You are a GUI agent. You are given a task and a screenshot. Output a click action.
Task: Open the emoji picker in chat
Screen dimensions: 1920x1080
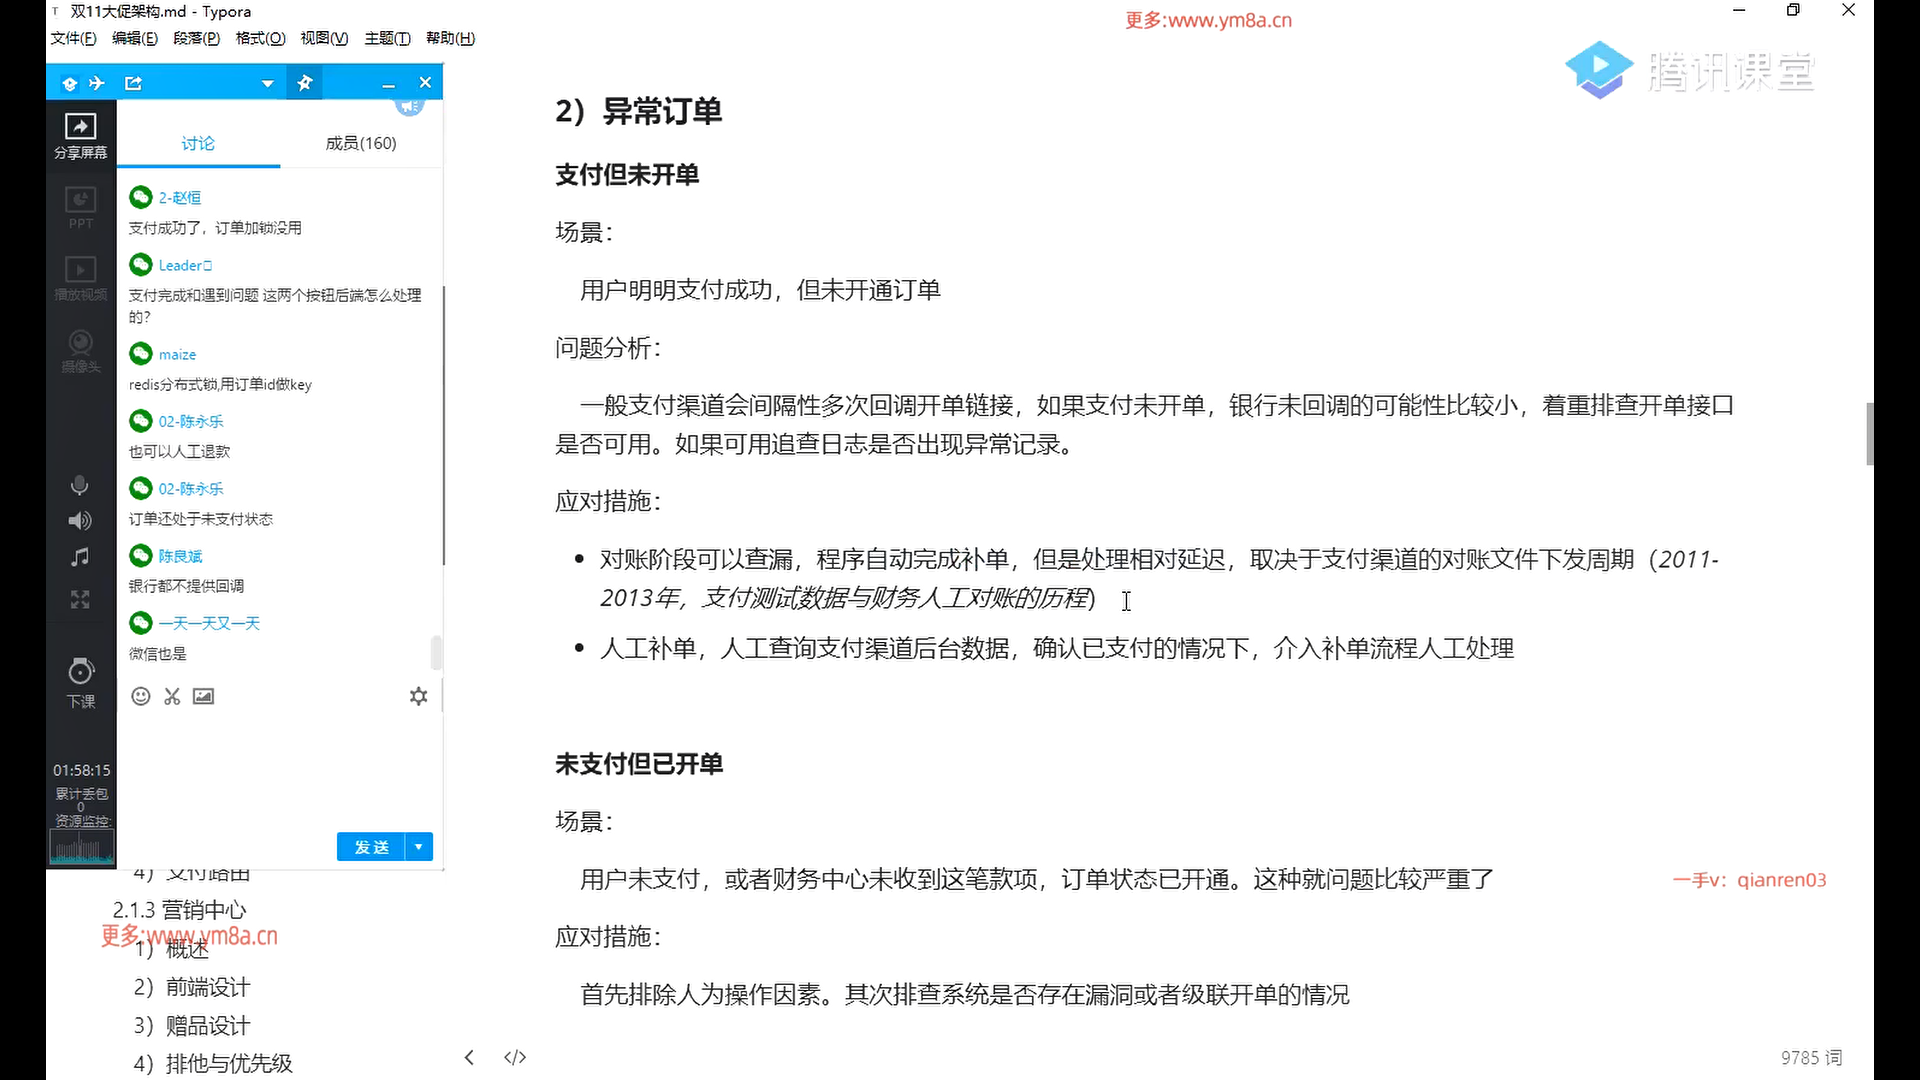141,696
